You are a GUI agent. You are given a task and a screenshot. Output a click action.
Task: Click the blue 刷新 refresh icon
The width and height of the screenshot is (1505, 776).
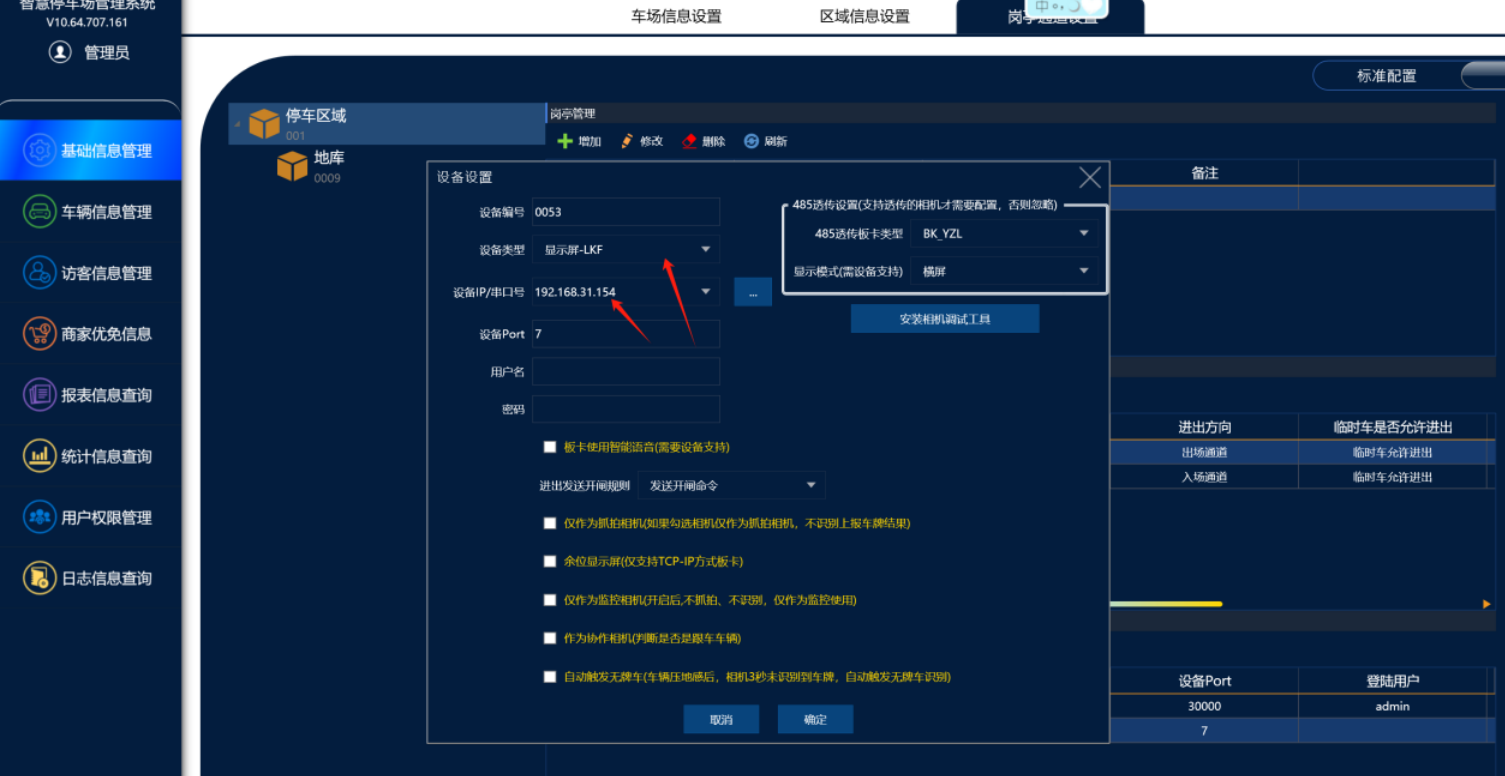tap(752, 141)
